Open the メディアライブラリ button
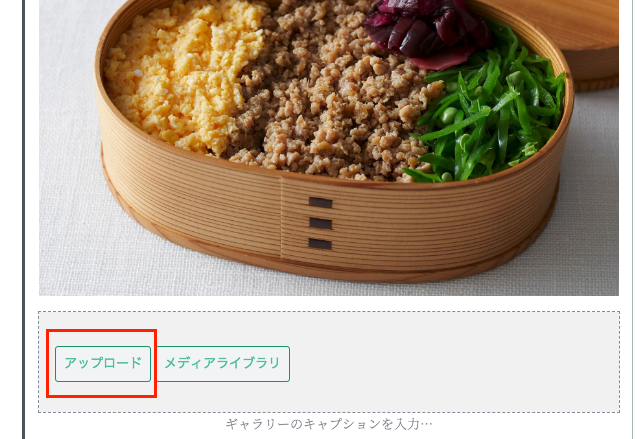Image resolution: width=643 pixels, height=439 pixels. pyautogui.click(x=223, y=364)
